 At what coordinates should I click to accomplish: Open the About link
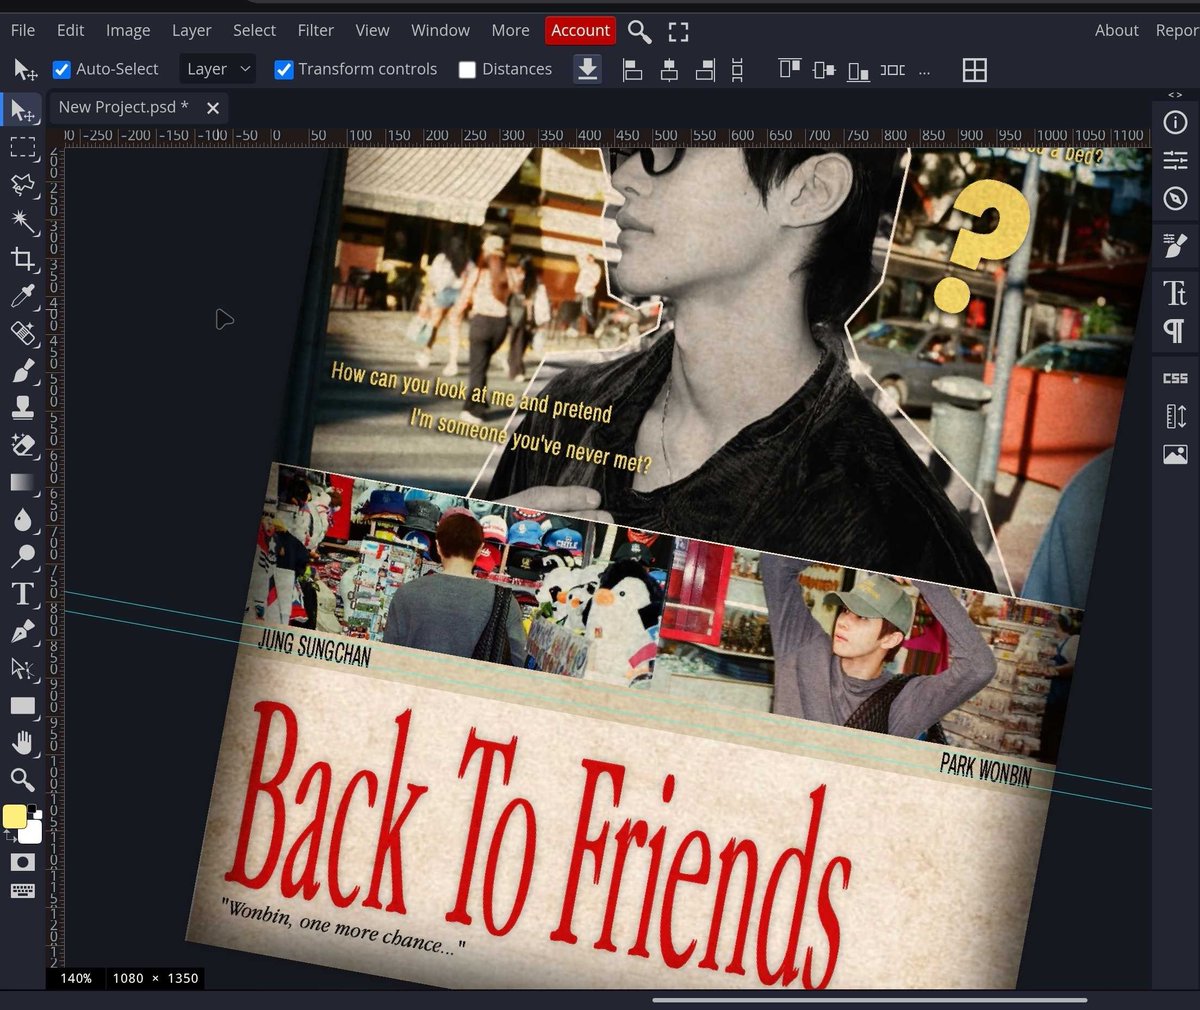tap(1116, 30)
